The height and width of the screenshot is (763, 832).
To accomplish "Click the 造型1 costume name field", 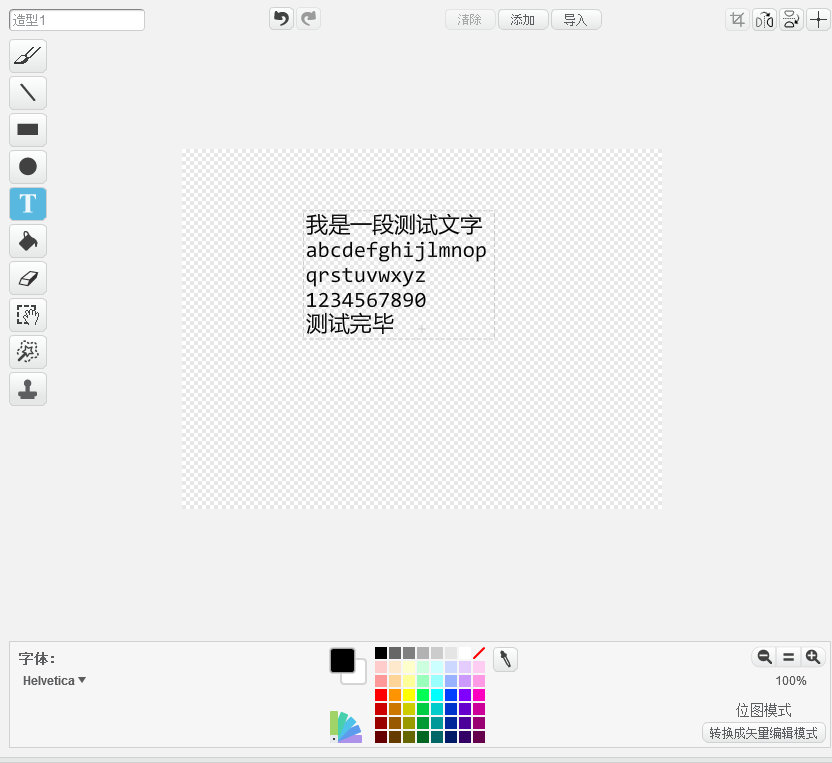I will (77, 19).
